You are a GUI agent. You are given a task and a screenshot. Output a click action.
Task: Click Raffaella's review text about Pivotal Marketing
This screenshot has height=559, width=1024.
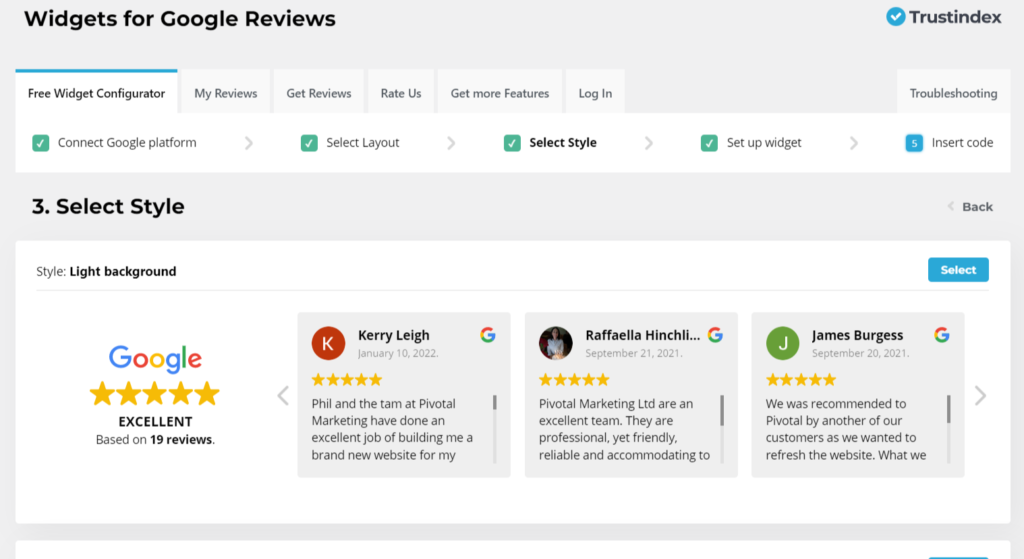click(x=624, y=429)
